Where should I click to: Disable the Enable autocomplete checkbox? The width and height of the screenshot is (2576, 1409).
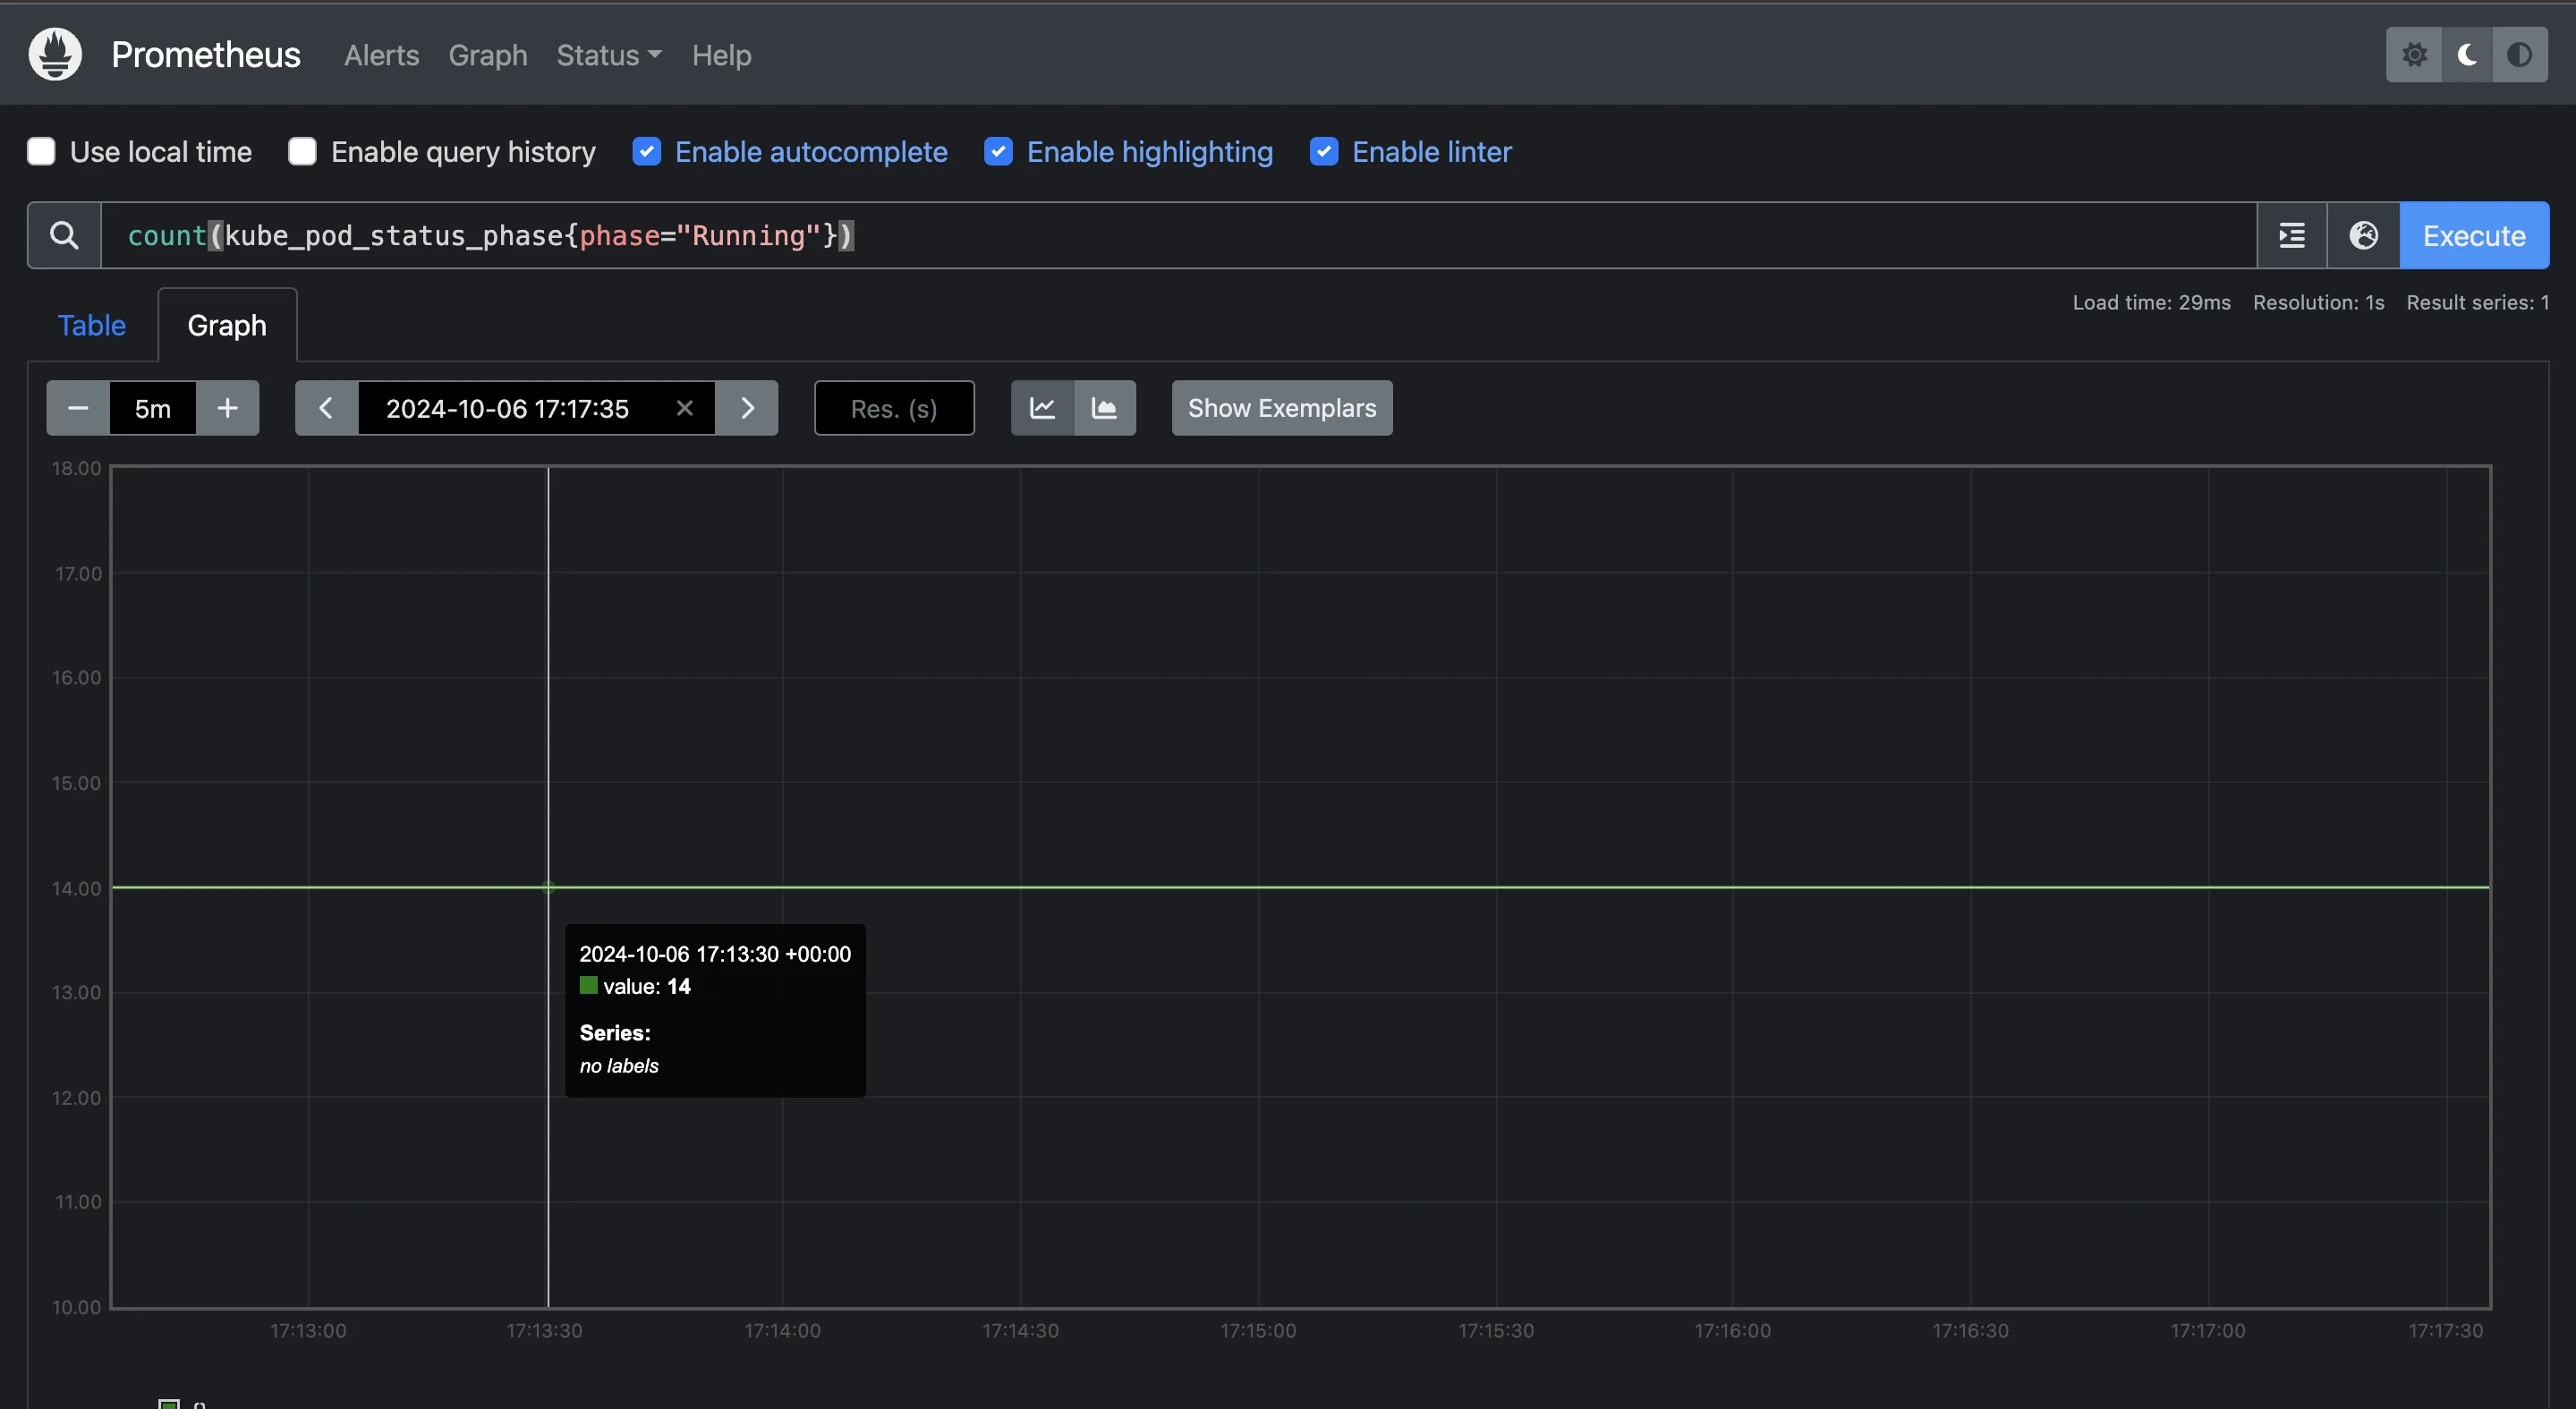click(x=647, y=151)
